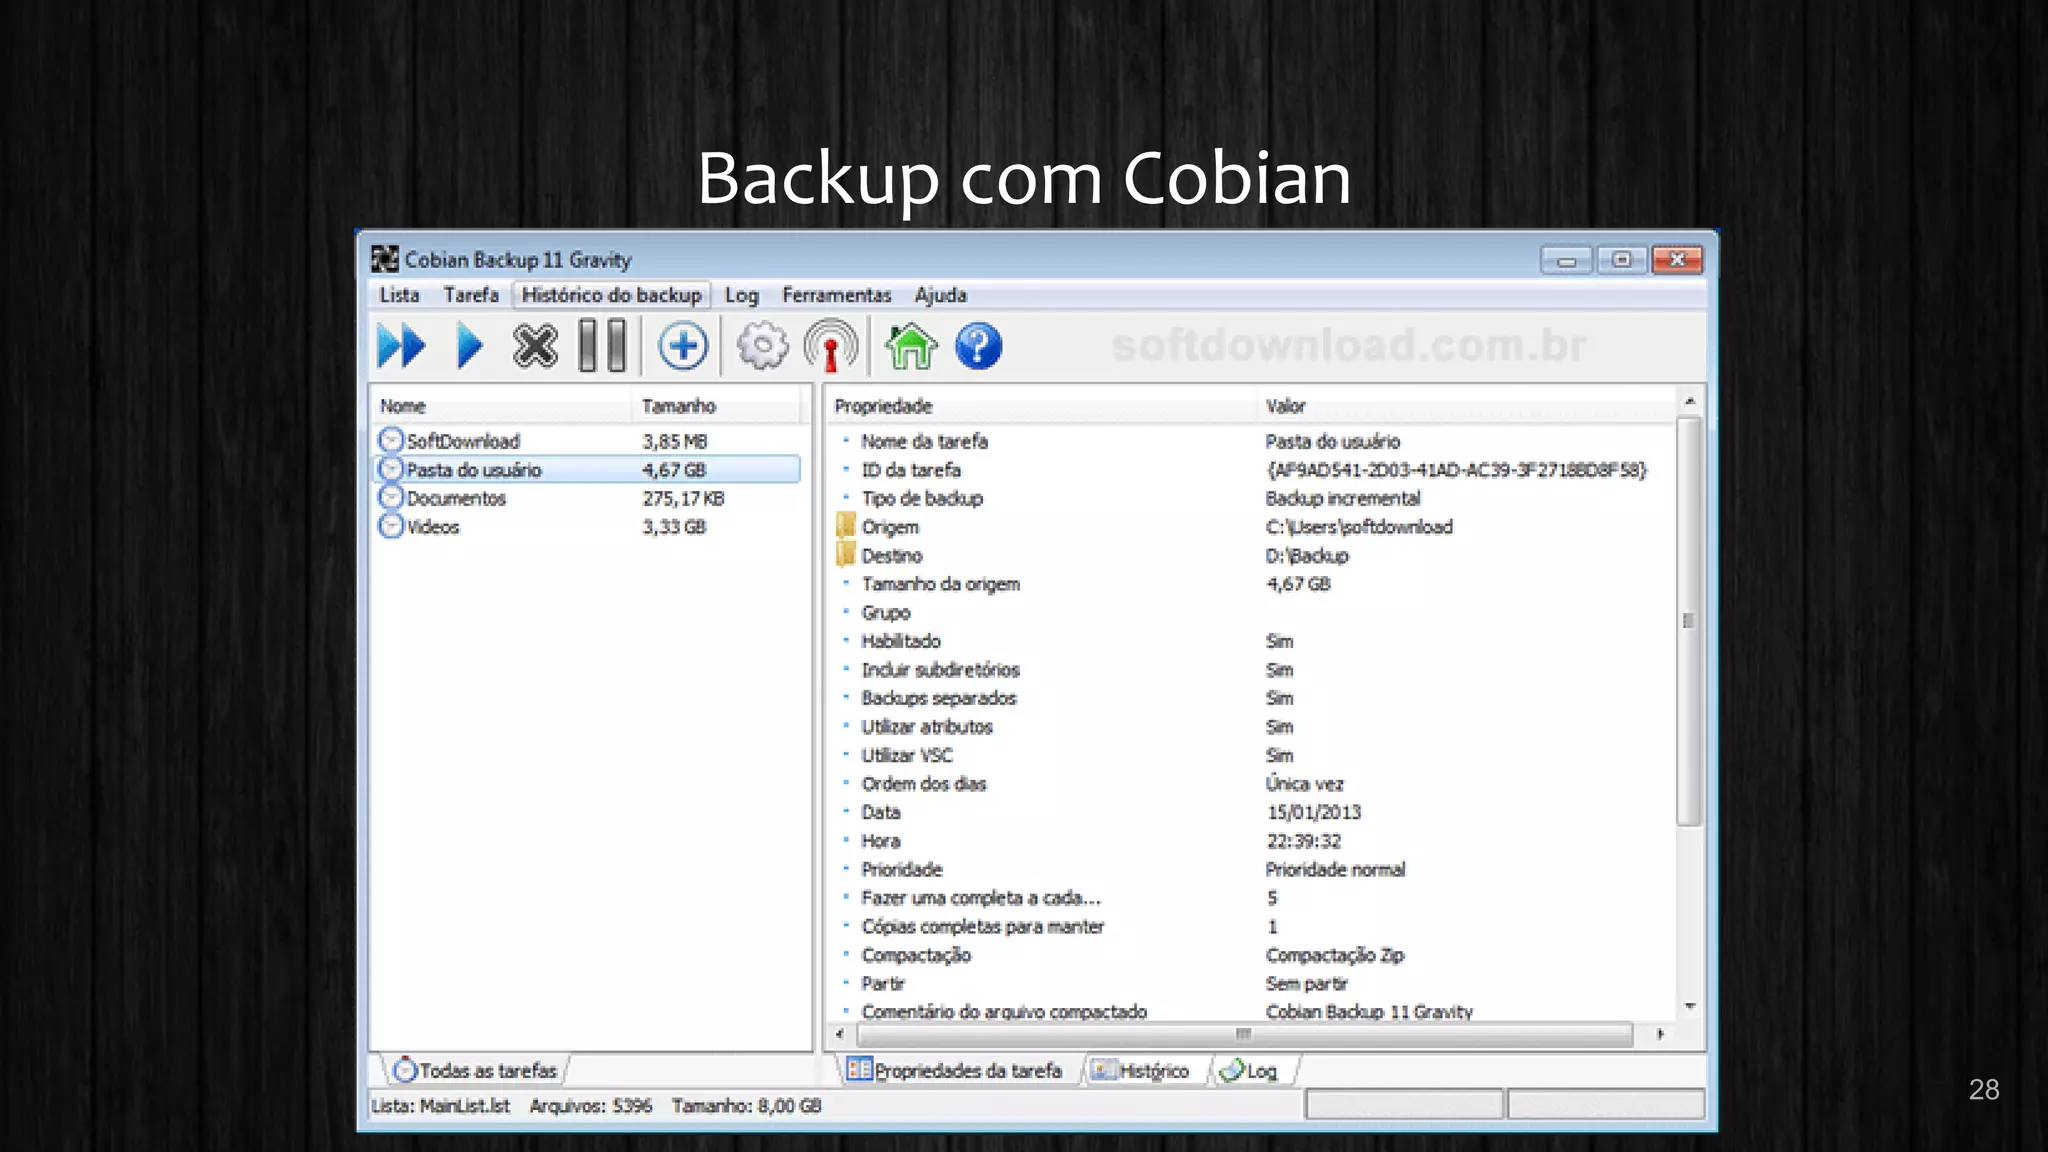
Task: Click the Única vez value
Action: [1304, 783]
